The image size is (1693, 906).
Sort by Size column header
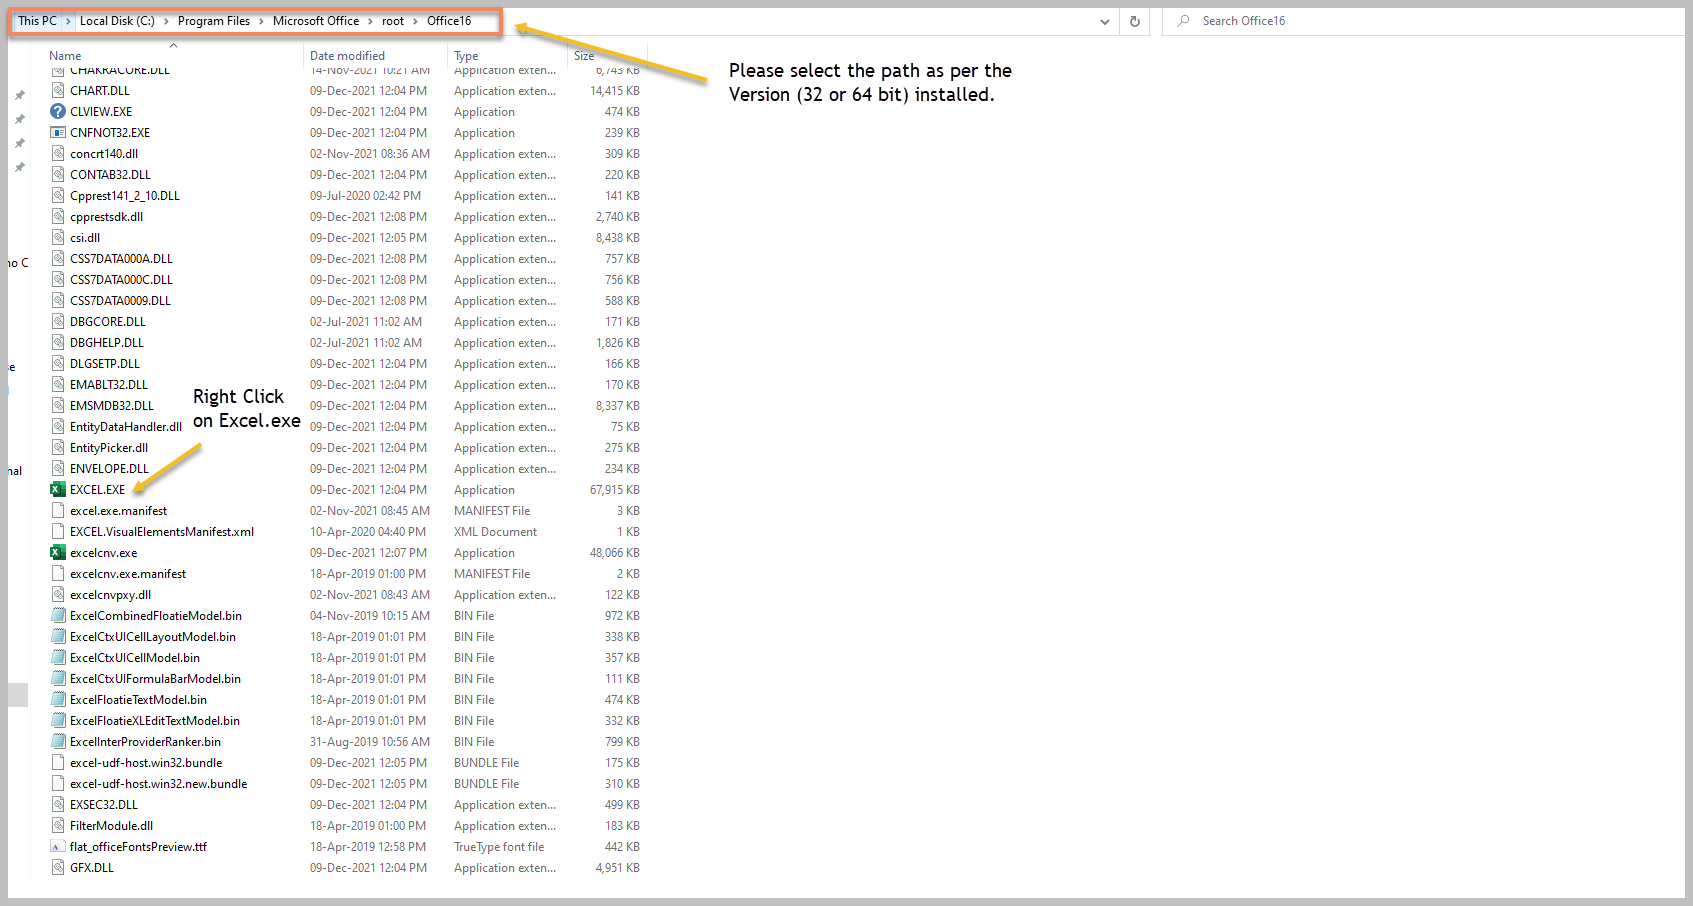pyautogui.click(x=584, y=56)
